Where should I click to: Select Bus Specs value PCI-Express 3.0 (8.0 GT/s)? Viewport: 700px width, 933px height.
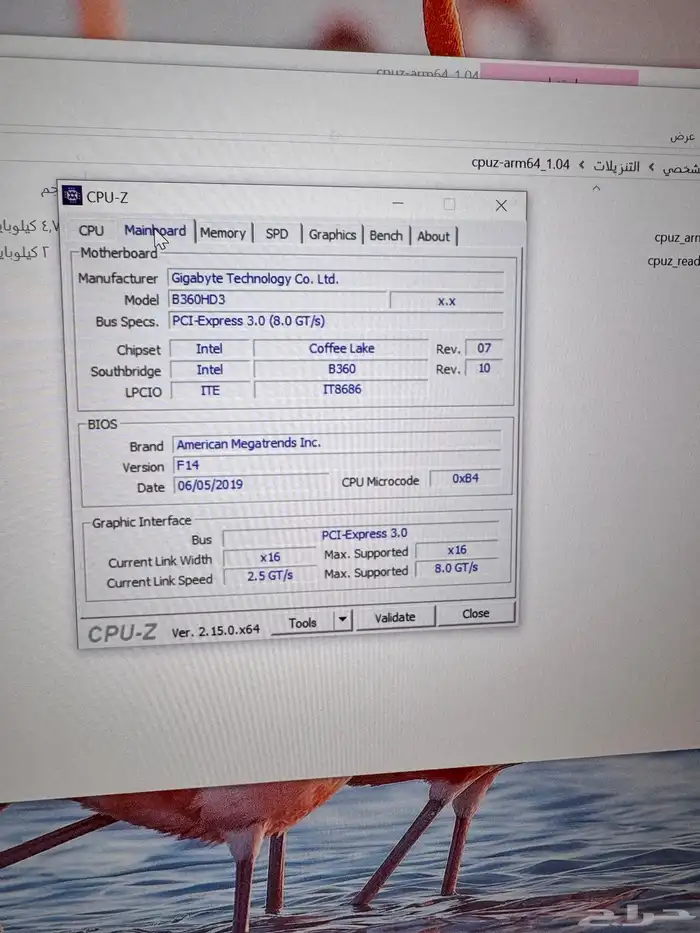point(336,321)
